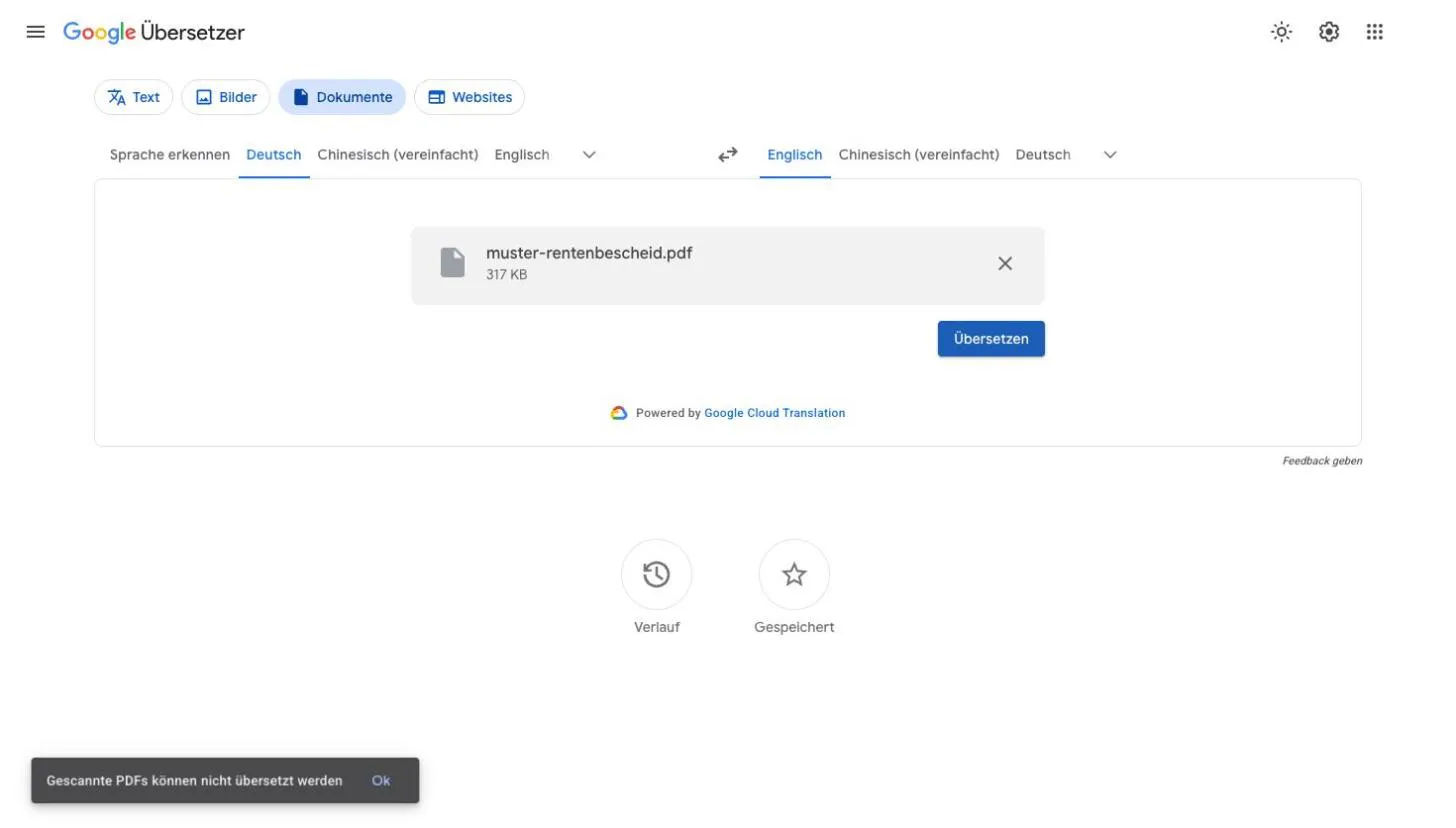Click the 317 KB file size
The image size is (1456, 828).
point(507,275)
